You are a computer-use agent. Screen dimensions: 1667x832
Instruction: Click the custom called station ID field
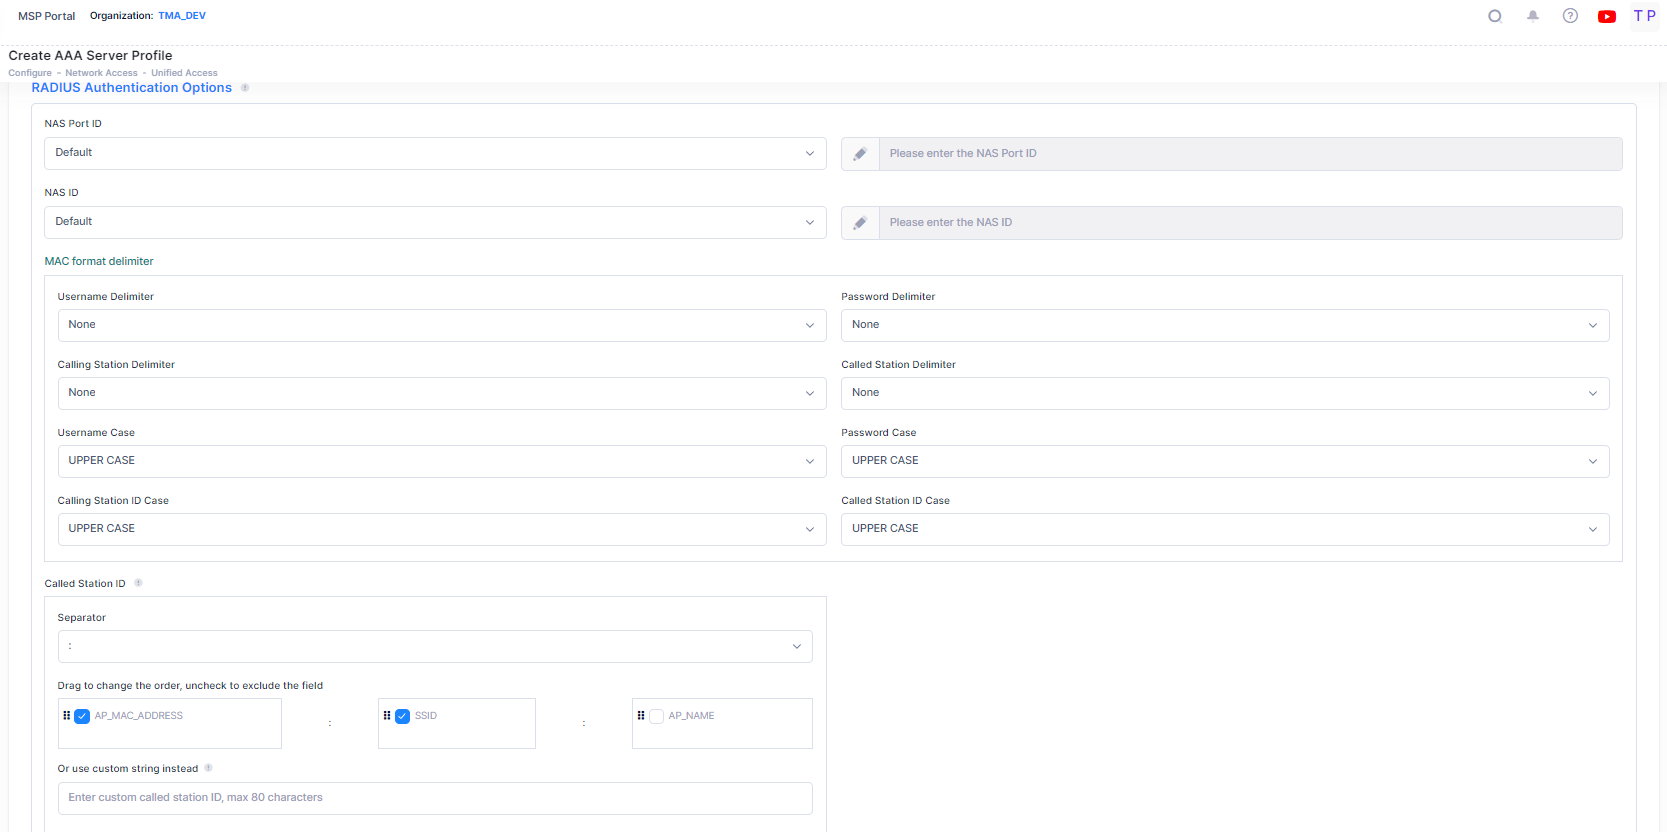click(x=435, y=798)
